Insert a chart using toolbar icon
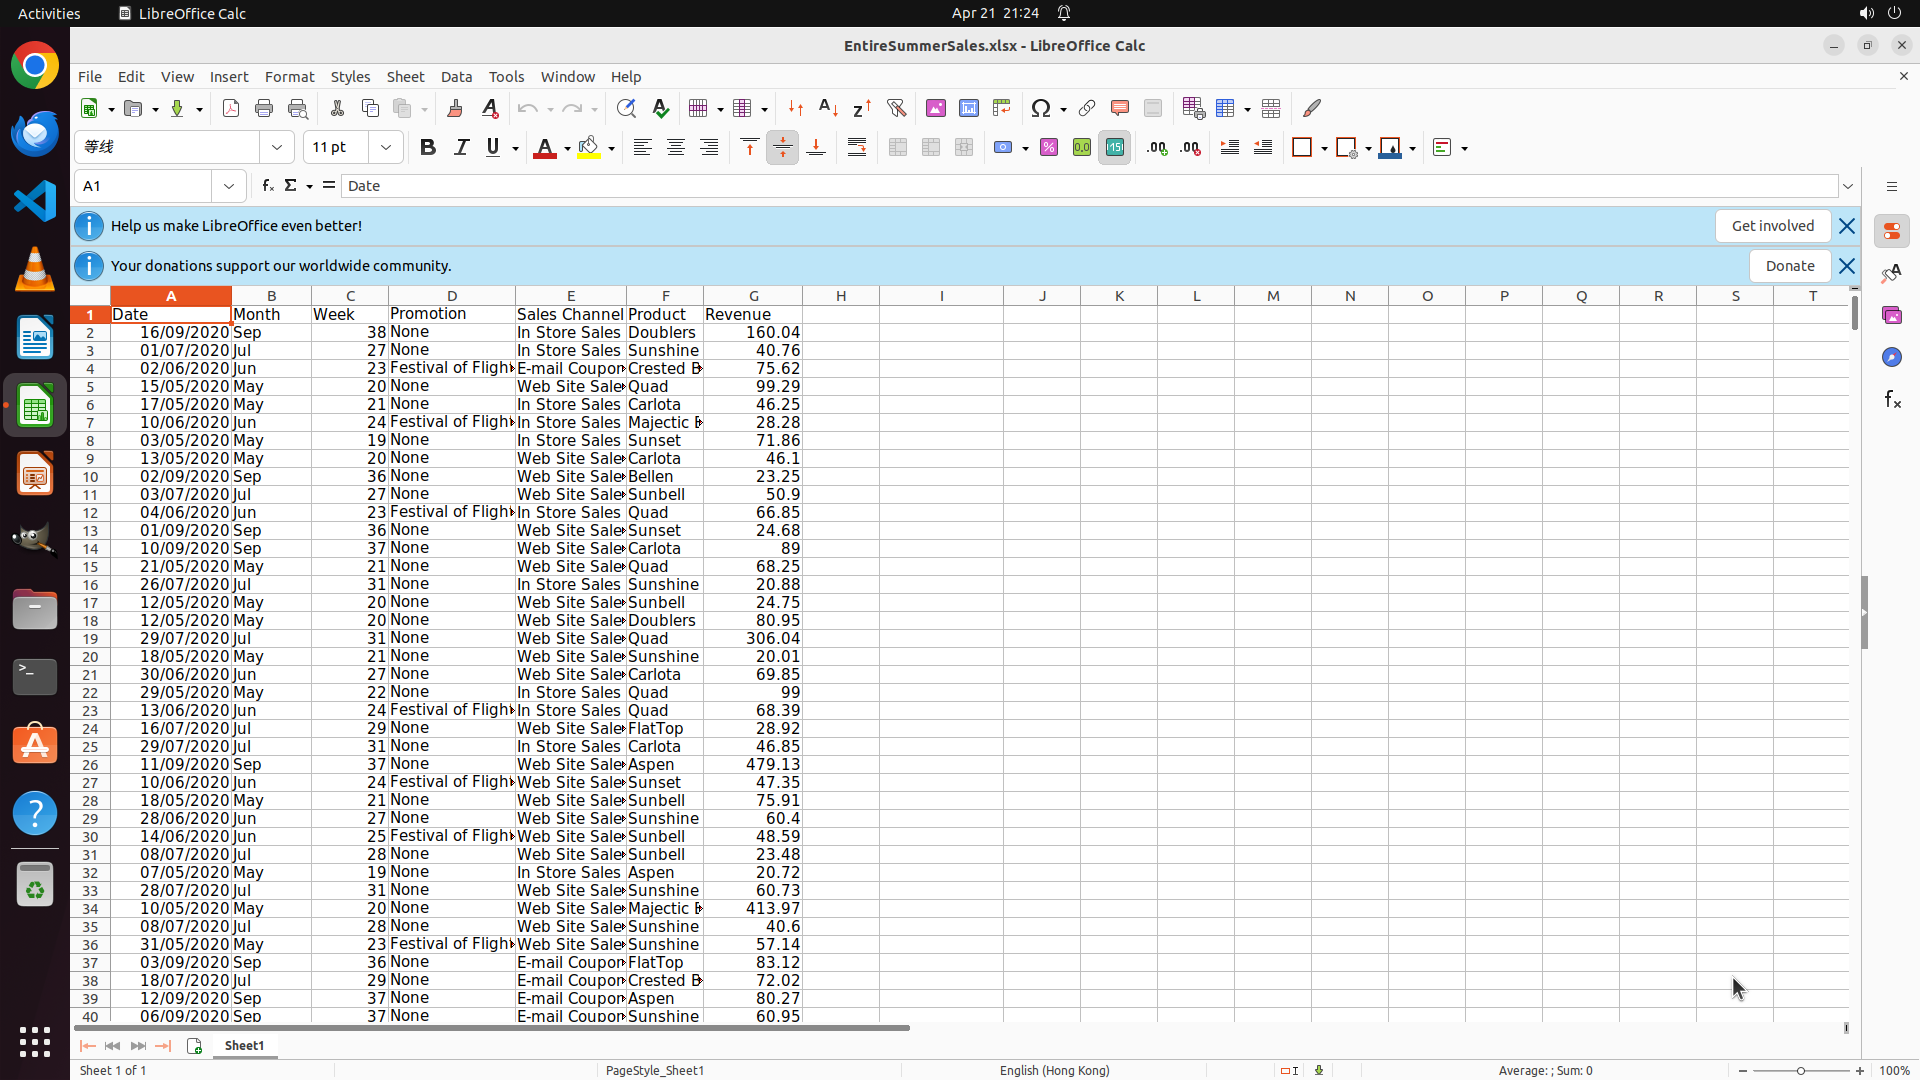1920x1080 pixels. 968,108
